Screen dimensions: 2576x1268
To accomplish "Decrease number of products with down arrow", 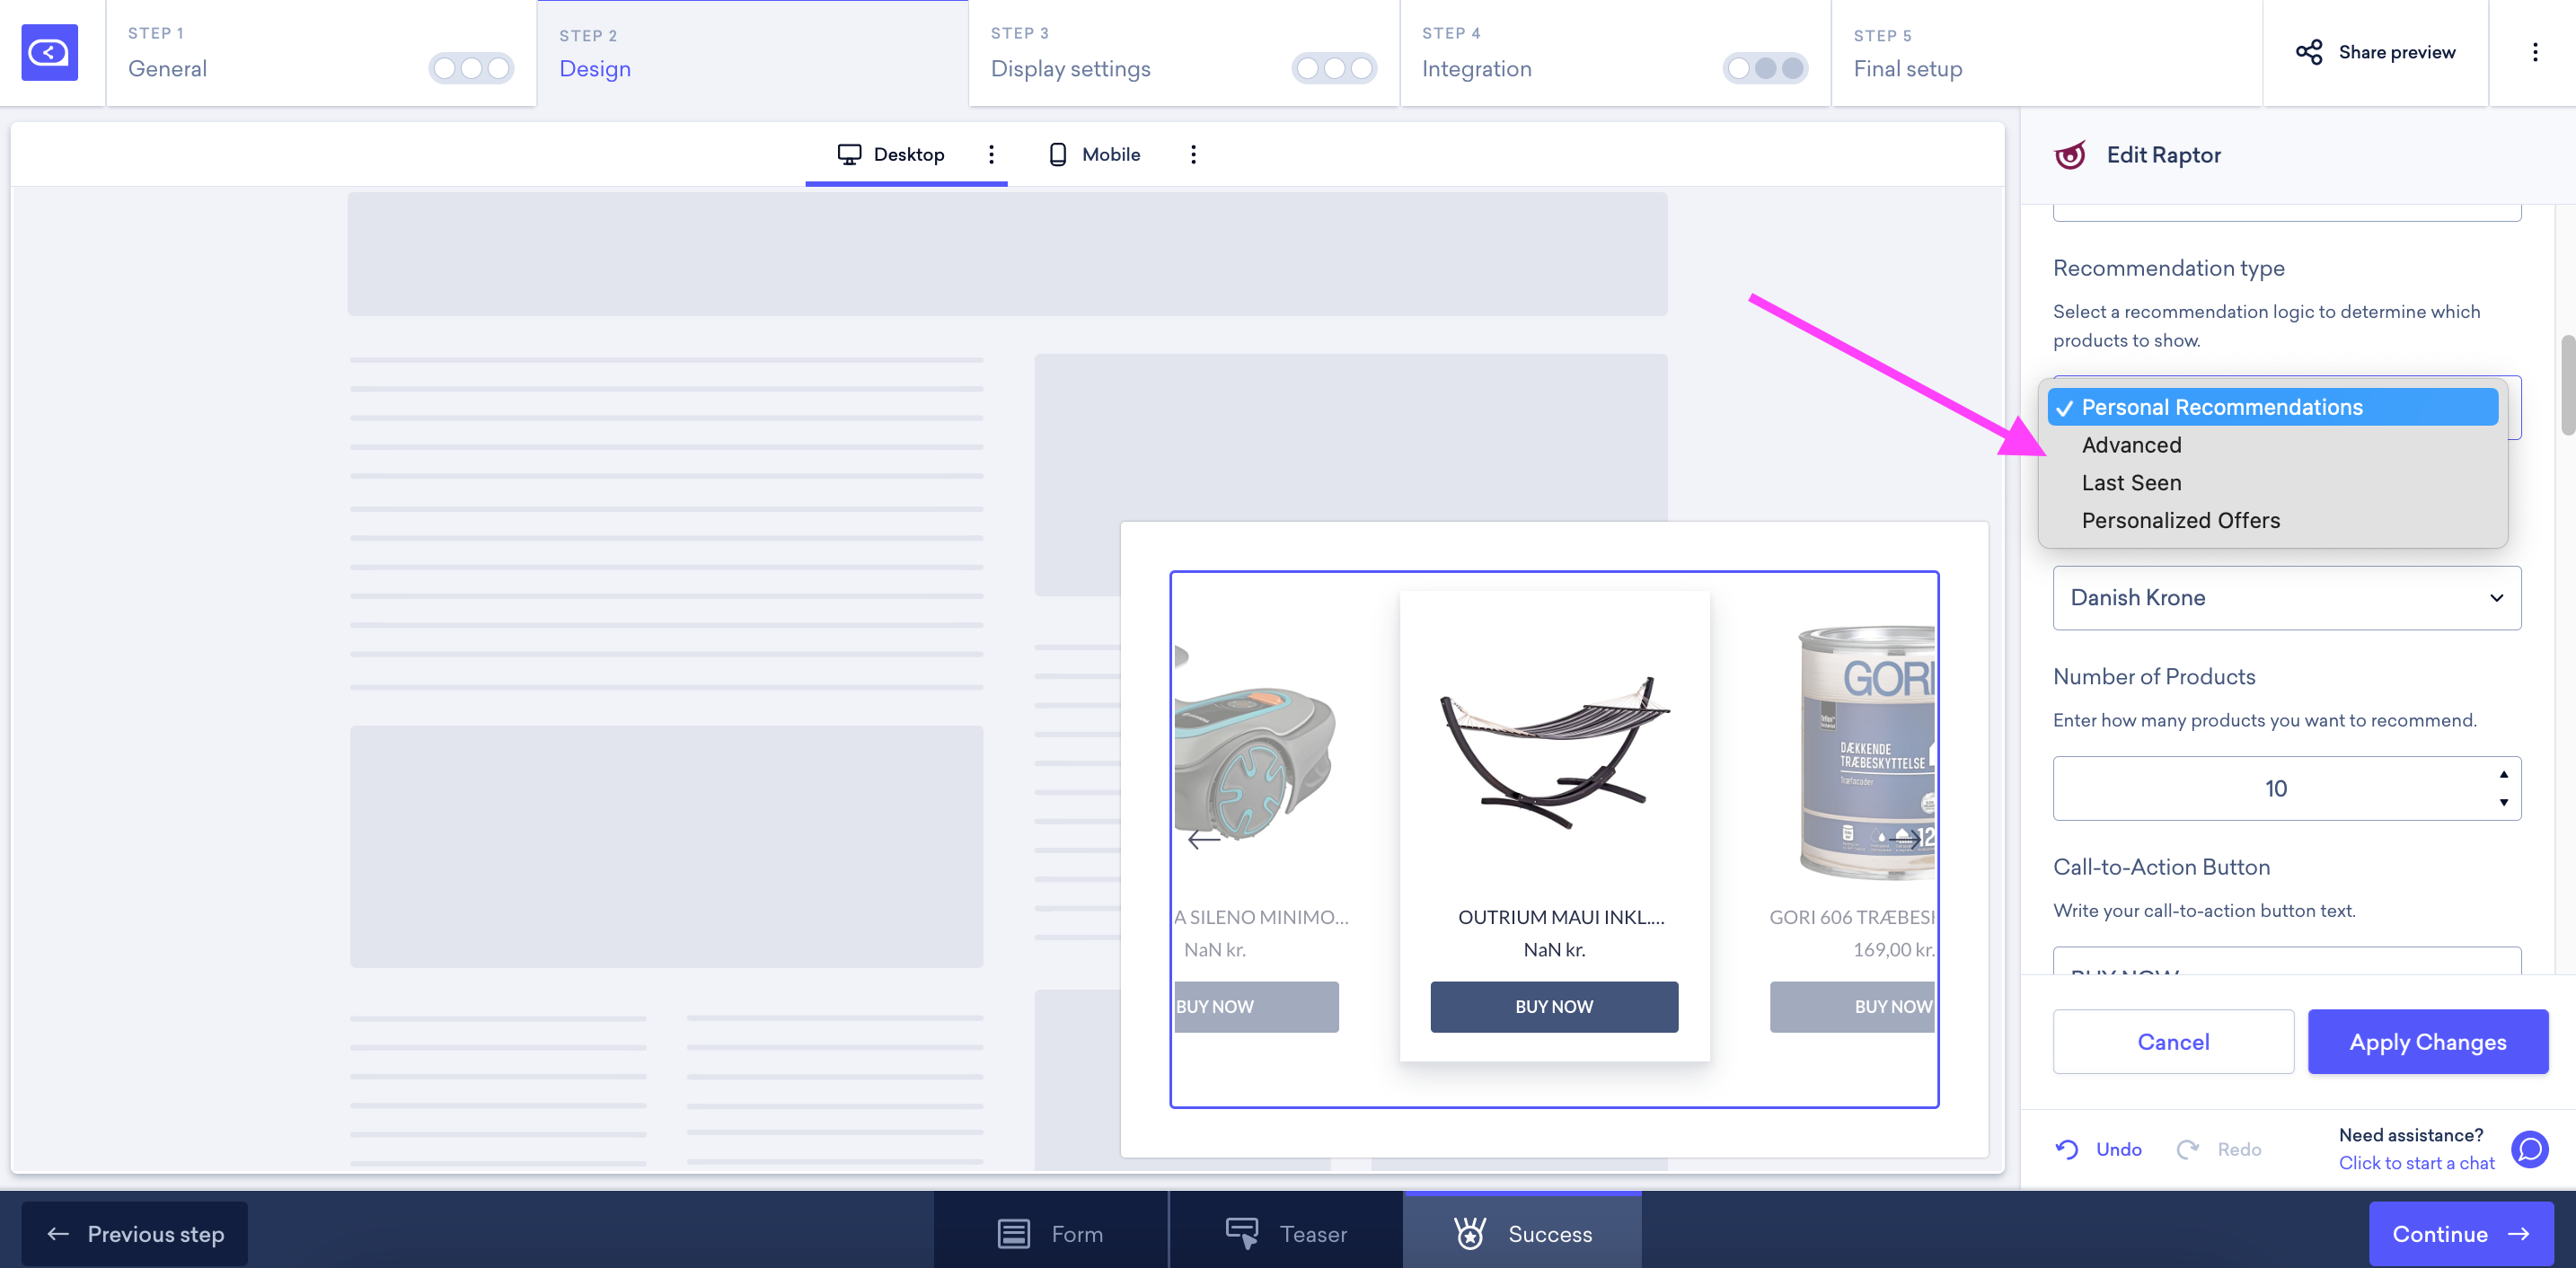I will pyautogui.click(x=2503, y=802).
